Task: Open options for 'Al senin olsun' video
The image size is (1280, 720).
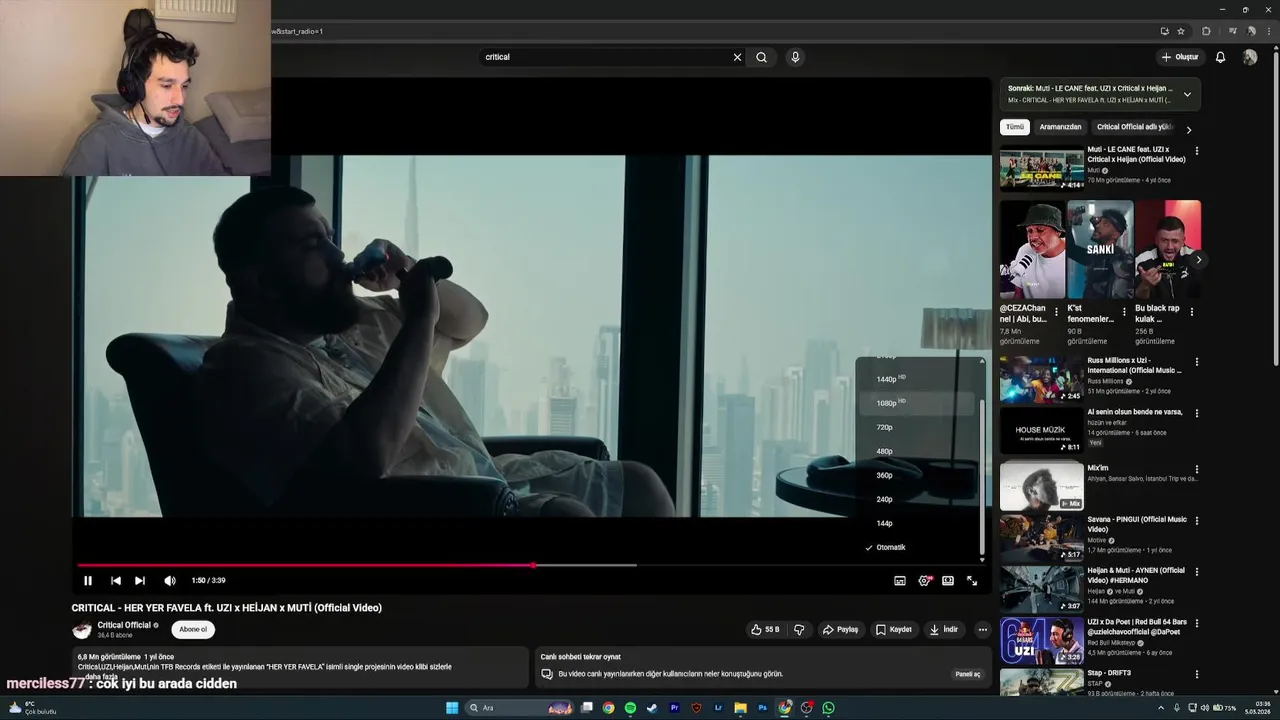Action: (1197, 413)
